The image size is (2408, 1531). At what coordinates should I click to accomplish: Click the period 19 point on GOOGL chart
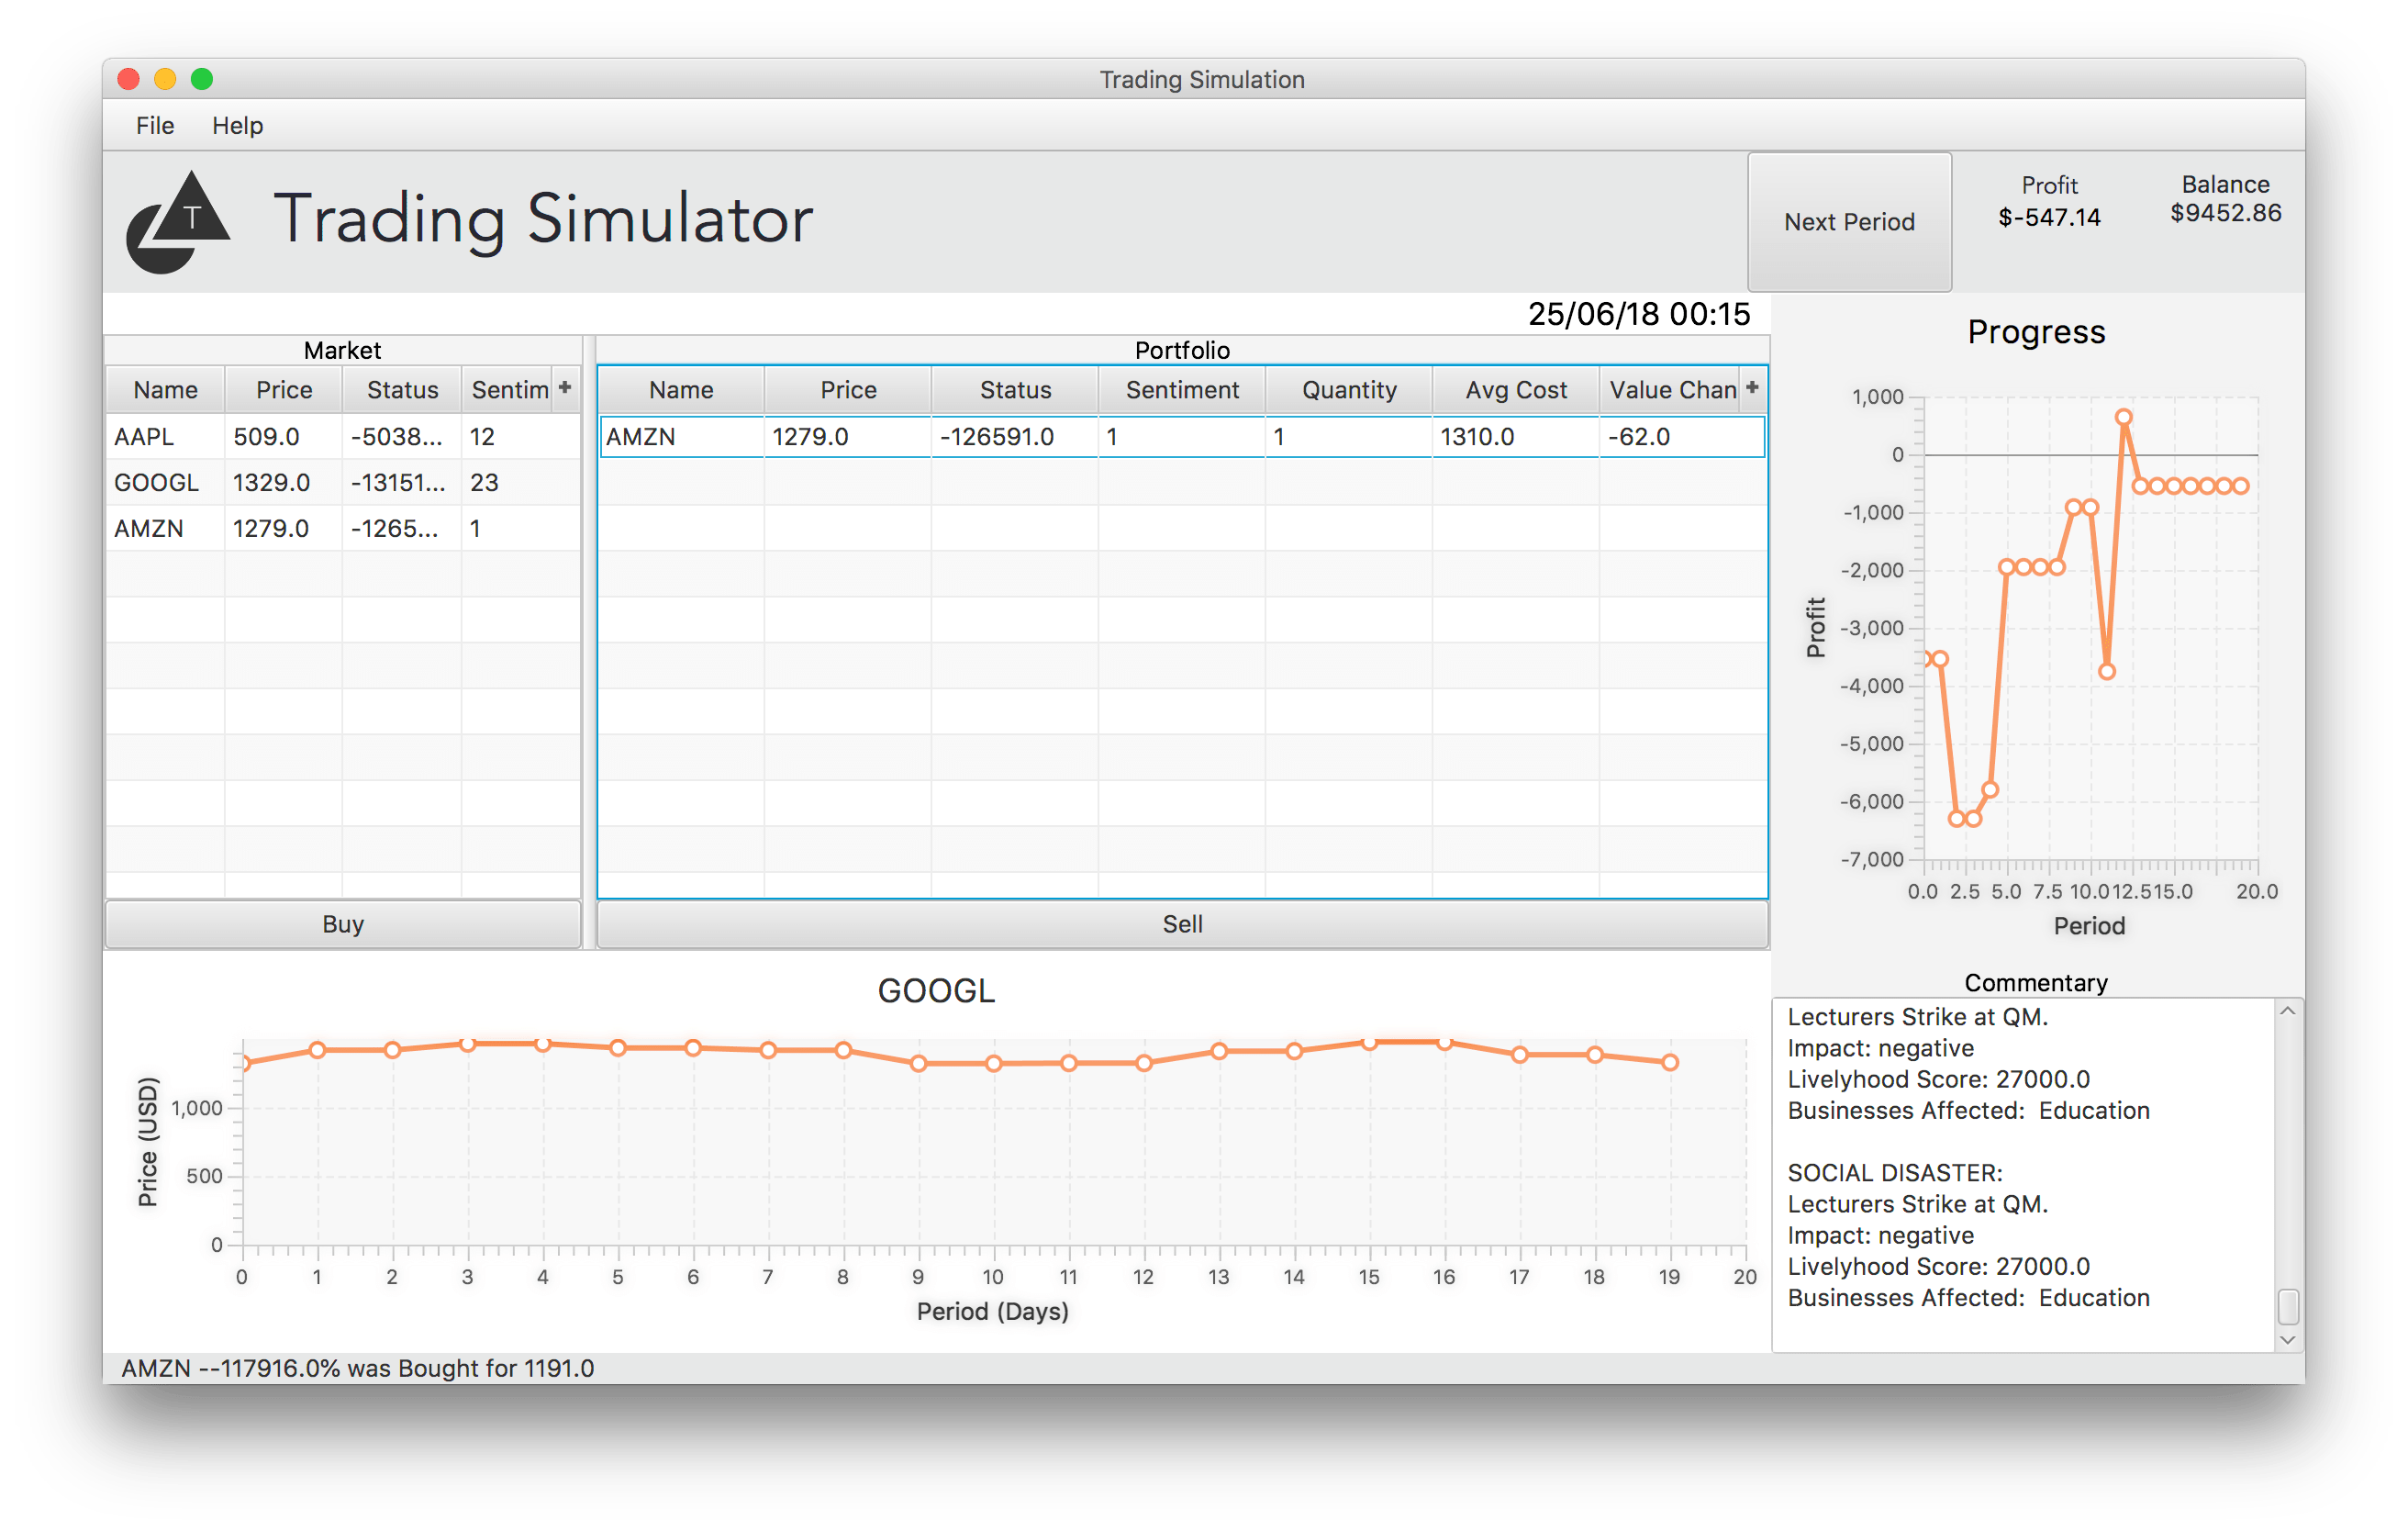(1670, 1062)
